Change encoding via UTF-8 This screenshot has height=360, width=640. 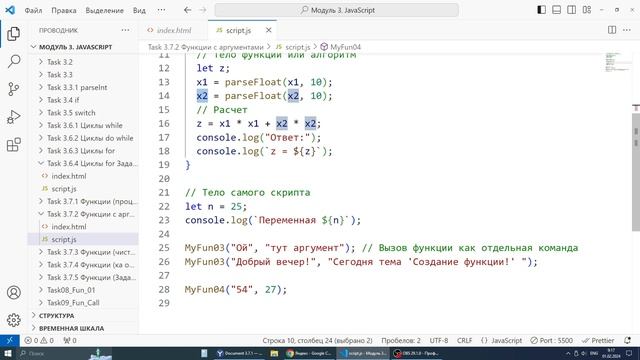(x=439, y=340)
